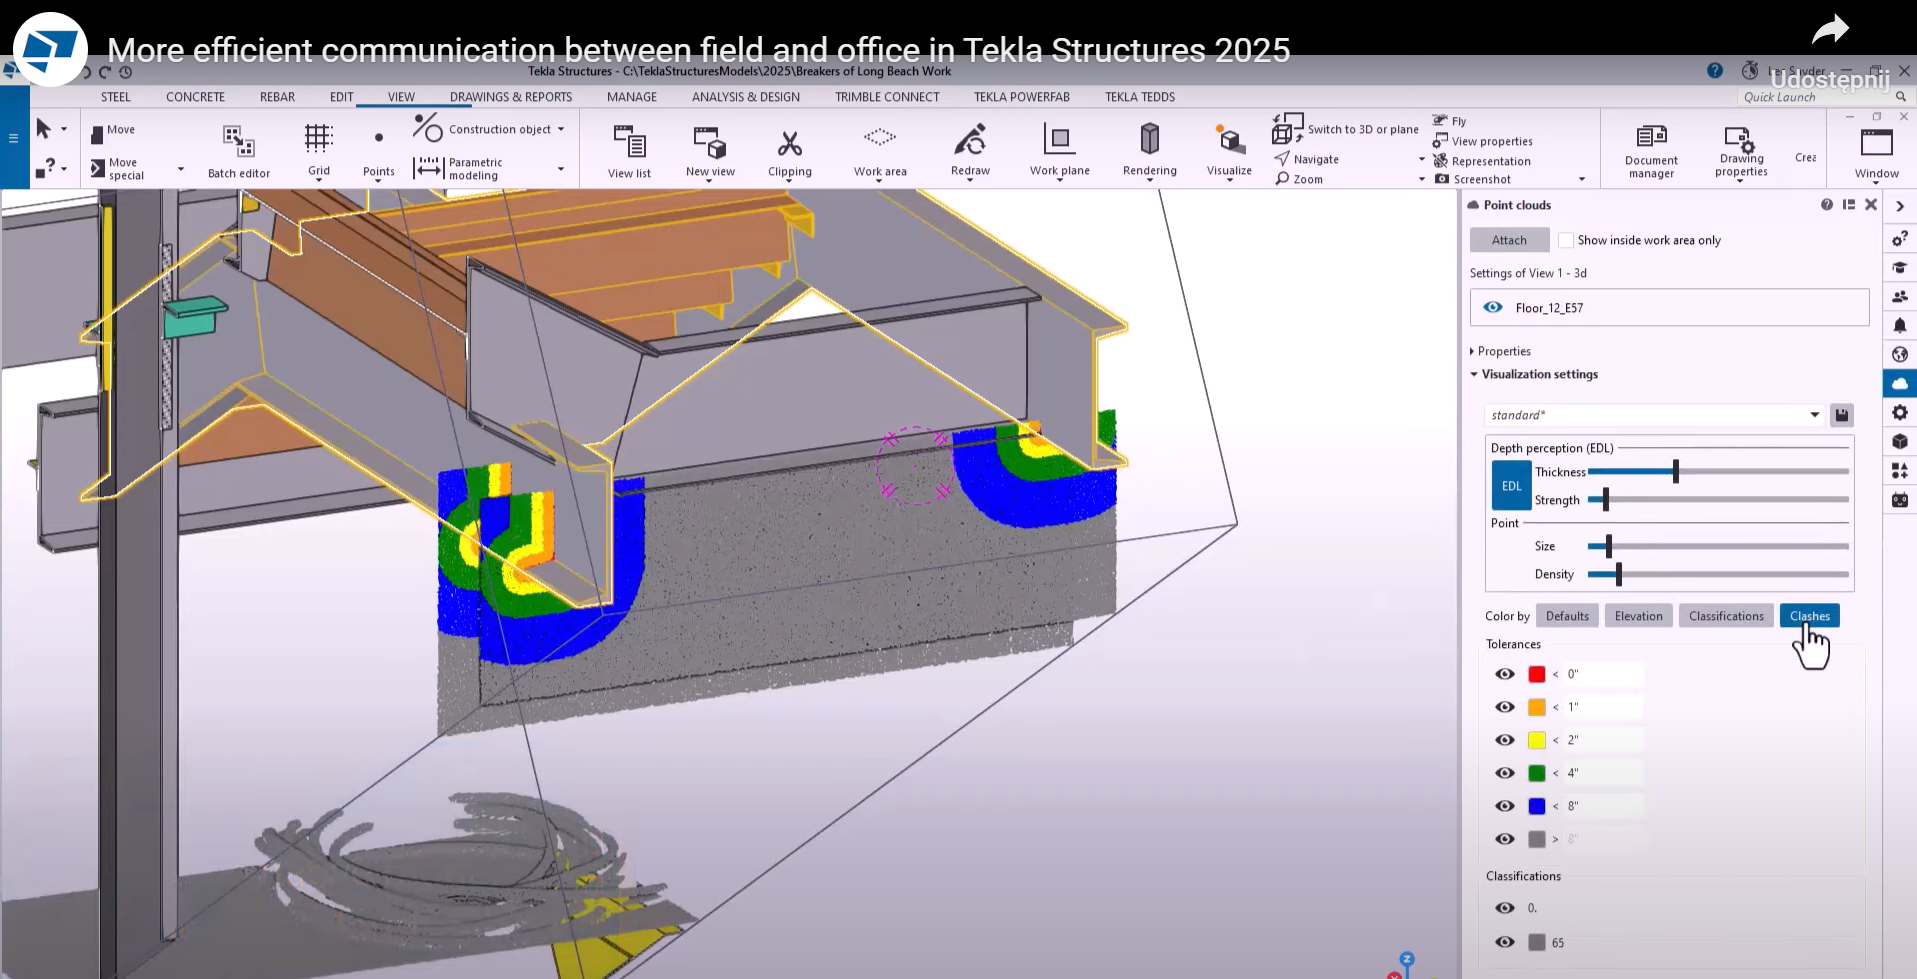Click the Fly tool
The height and width of the screenshot is (979, 1917).
1449,121
